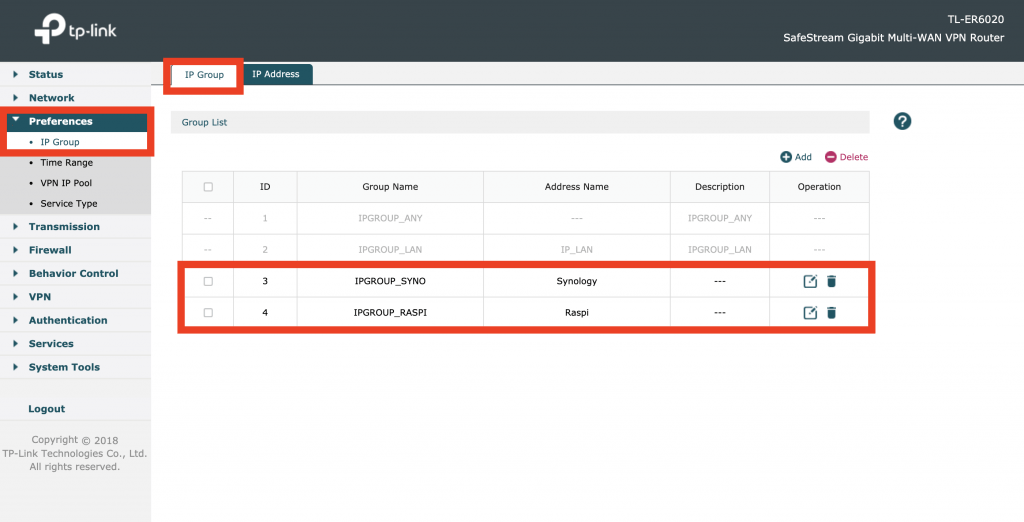
Task: Switch to the IP Address tab
Action: [x=275, y=74]
